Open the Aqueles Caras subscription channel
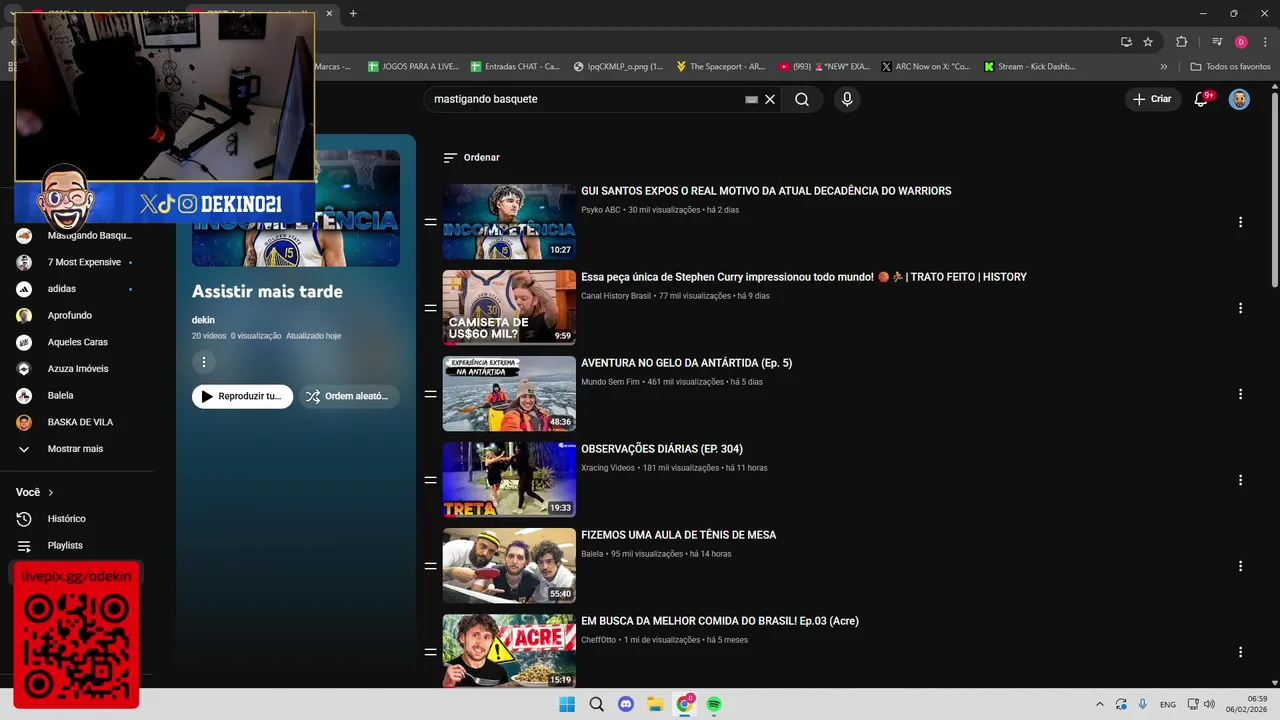Screen dimensions: 1280x720 coord(77,342)
